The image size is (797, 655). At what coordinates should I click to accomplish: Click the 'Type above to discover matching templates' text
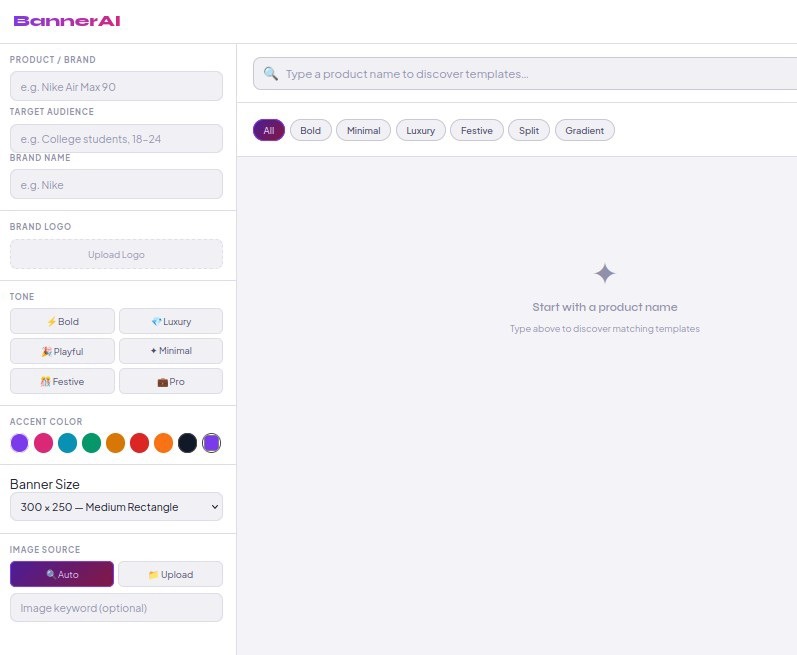(x=605, y=329)
